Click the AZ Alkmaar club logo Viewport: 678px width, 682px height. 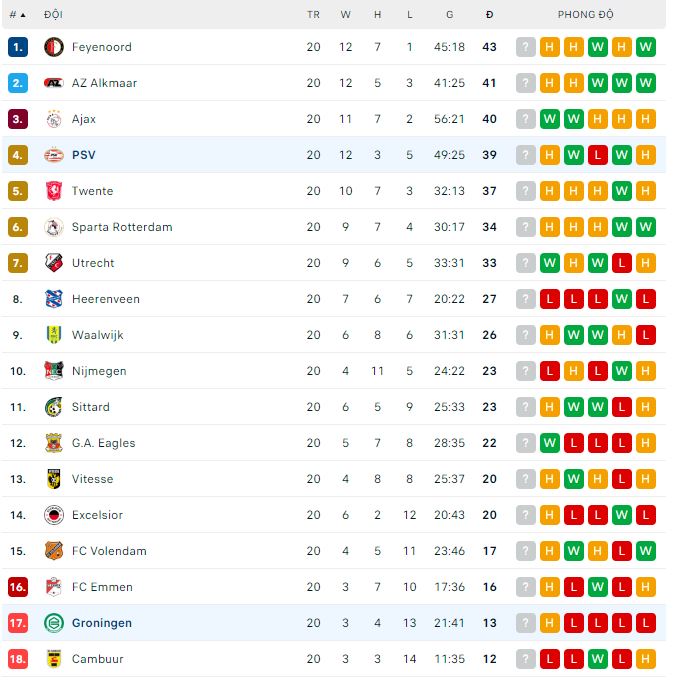coord(54,83)
